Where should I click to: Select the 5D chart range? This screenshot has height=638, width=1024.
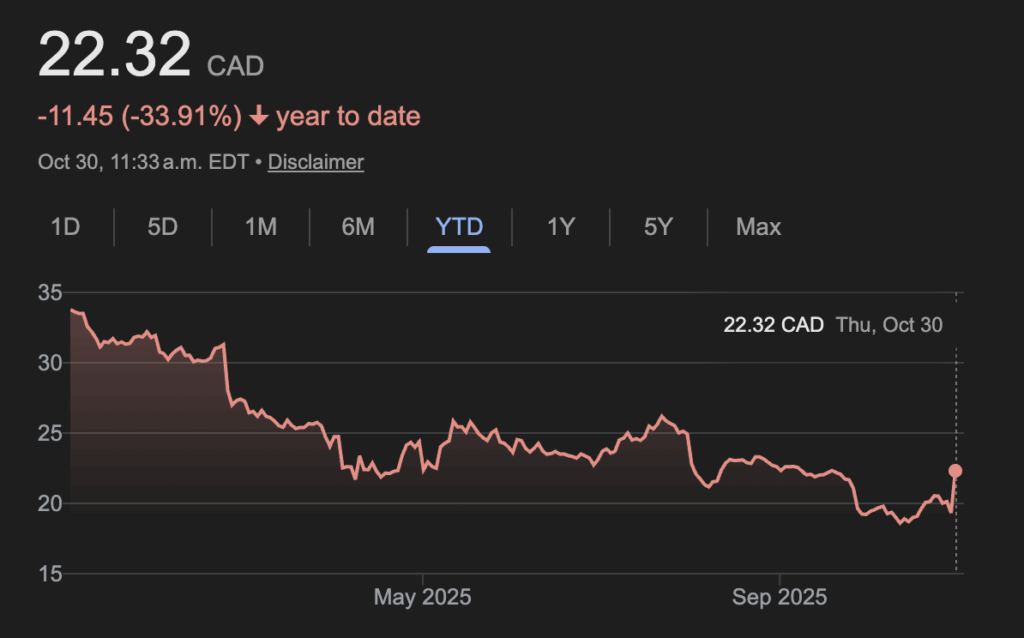click(162, 227)
